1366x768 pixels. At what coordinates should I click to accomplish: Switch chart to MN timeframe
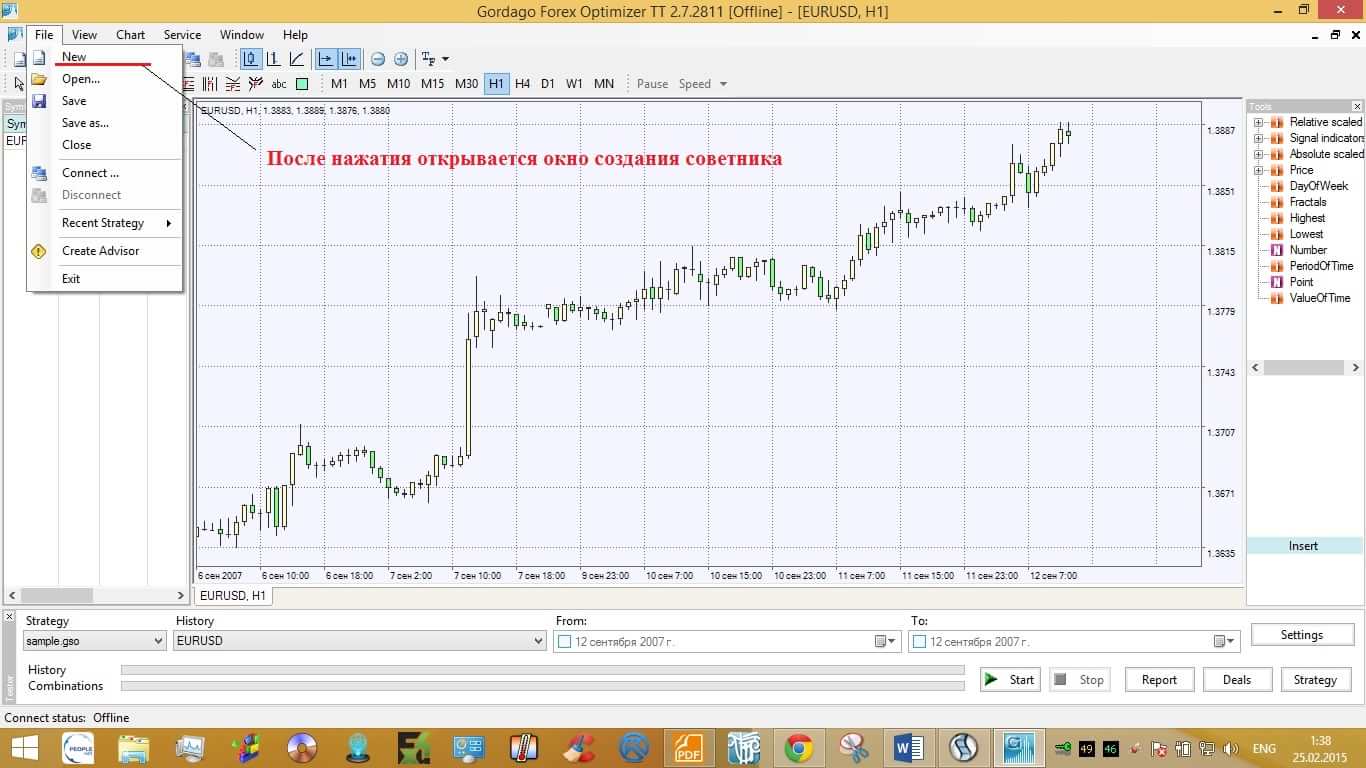(x=604, y=84)
